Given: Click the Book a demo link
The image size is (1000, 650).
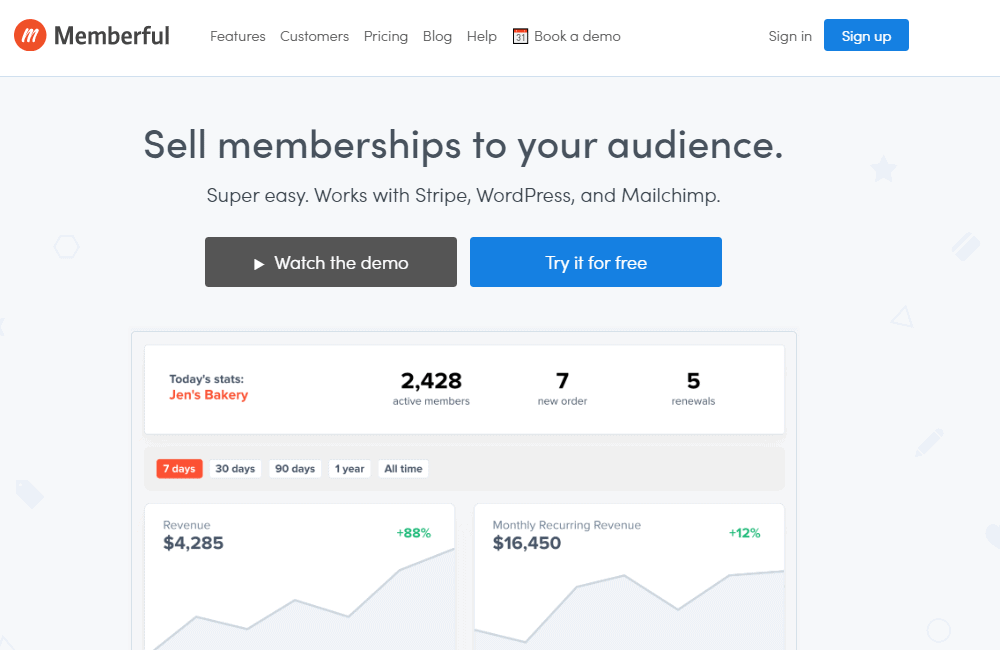Looking at the screenshot, I should 577,36.
